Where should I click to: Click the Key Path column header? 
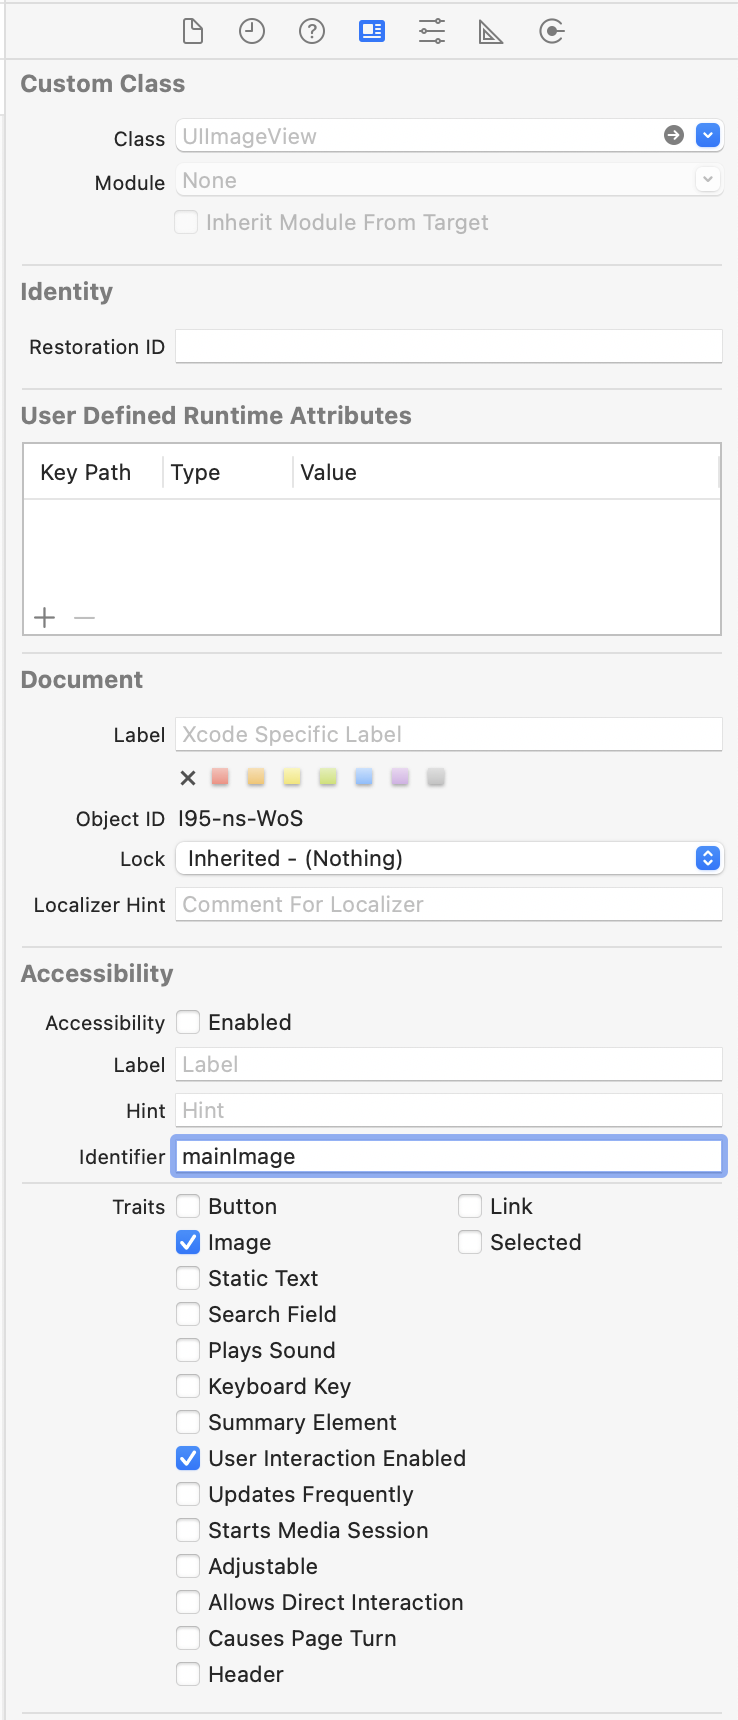pos(86,473)
